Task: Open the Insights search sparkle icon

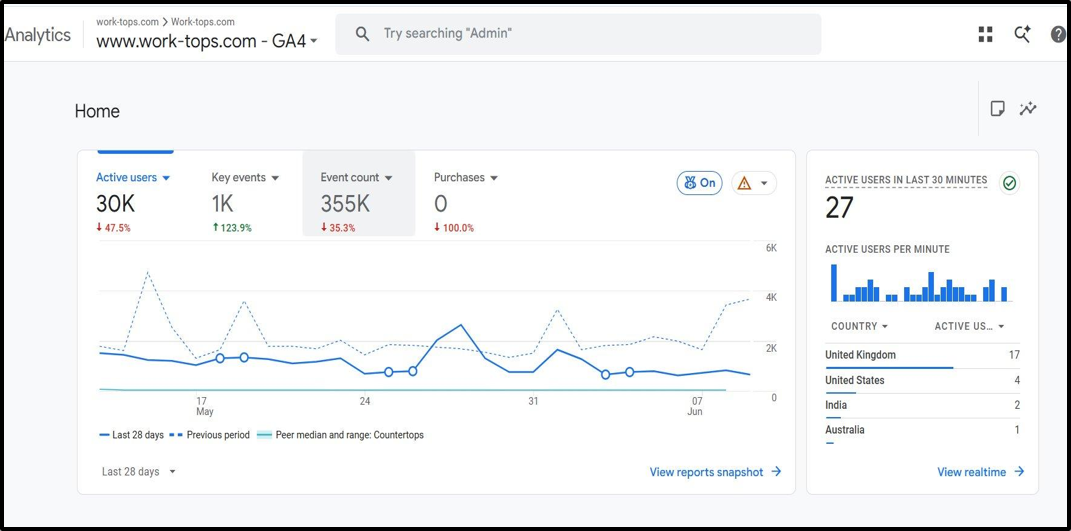Action: (1022, 34)
